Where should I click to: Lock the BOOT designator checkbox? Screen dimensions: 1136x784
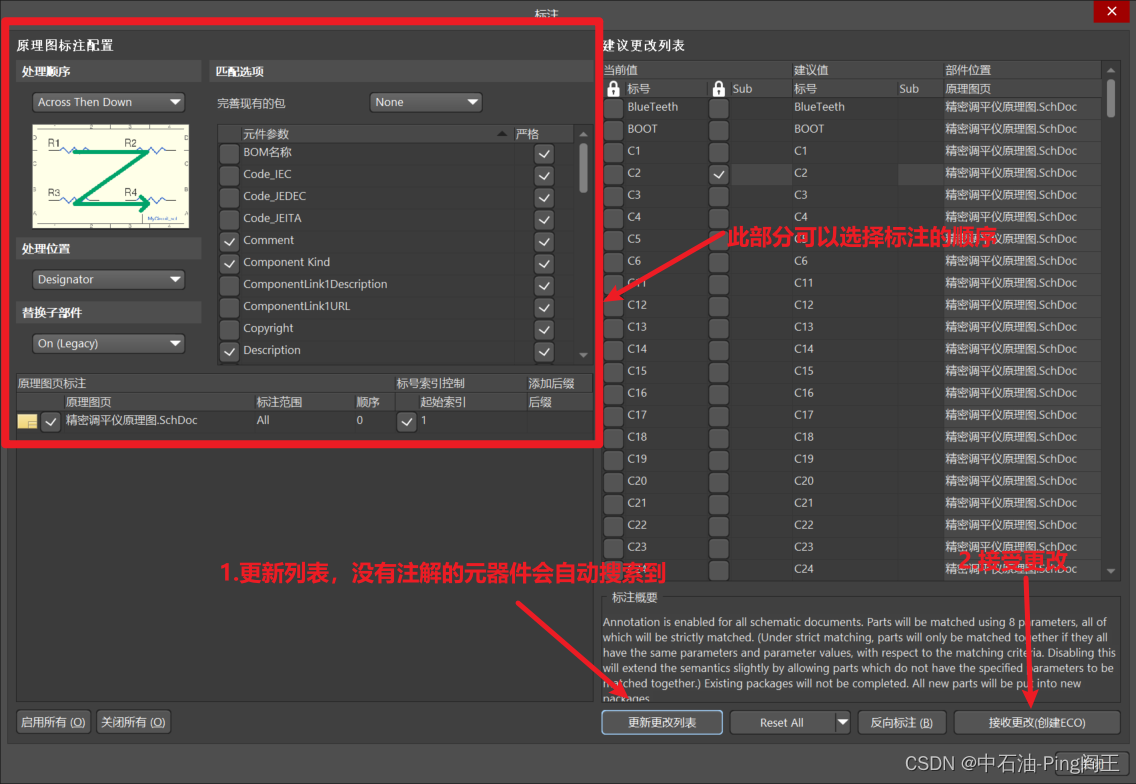tap(614, 130)
